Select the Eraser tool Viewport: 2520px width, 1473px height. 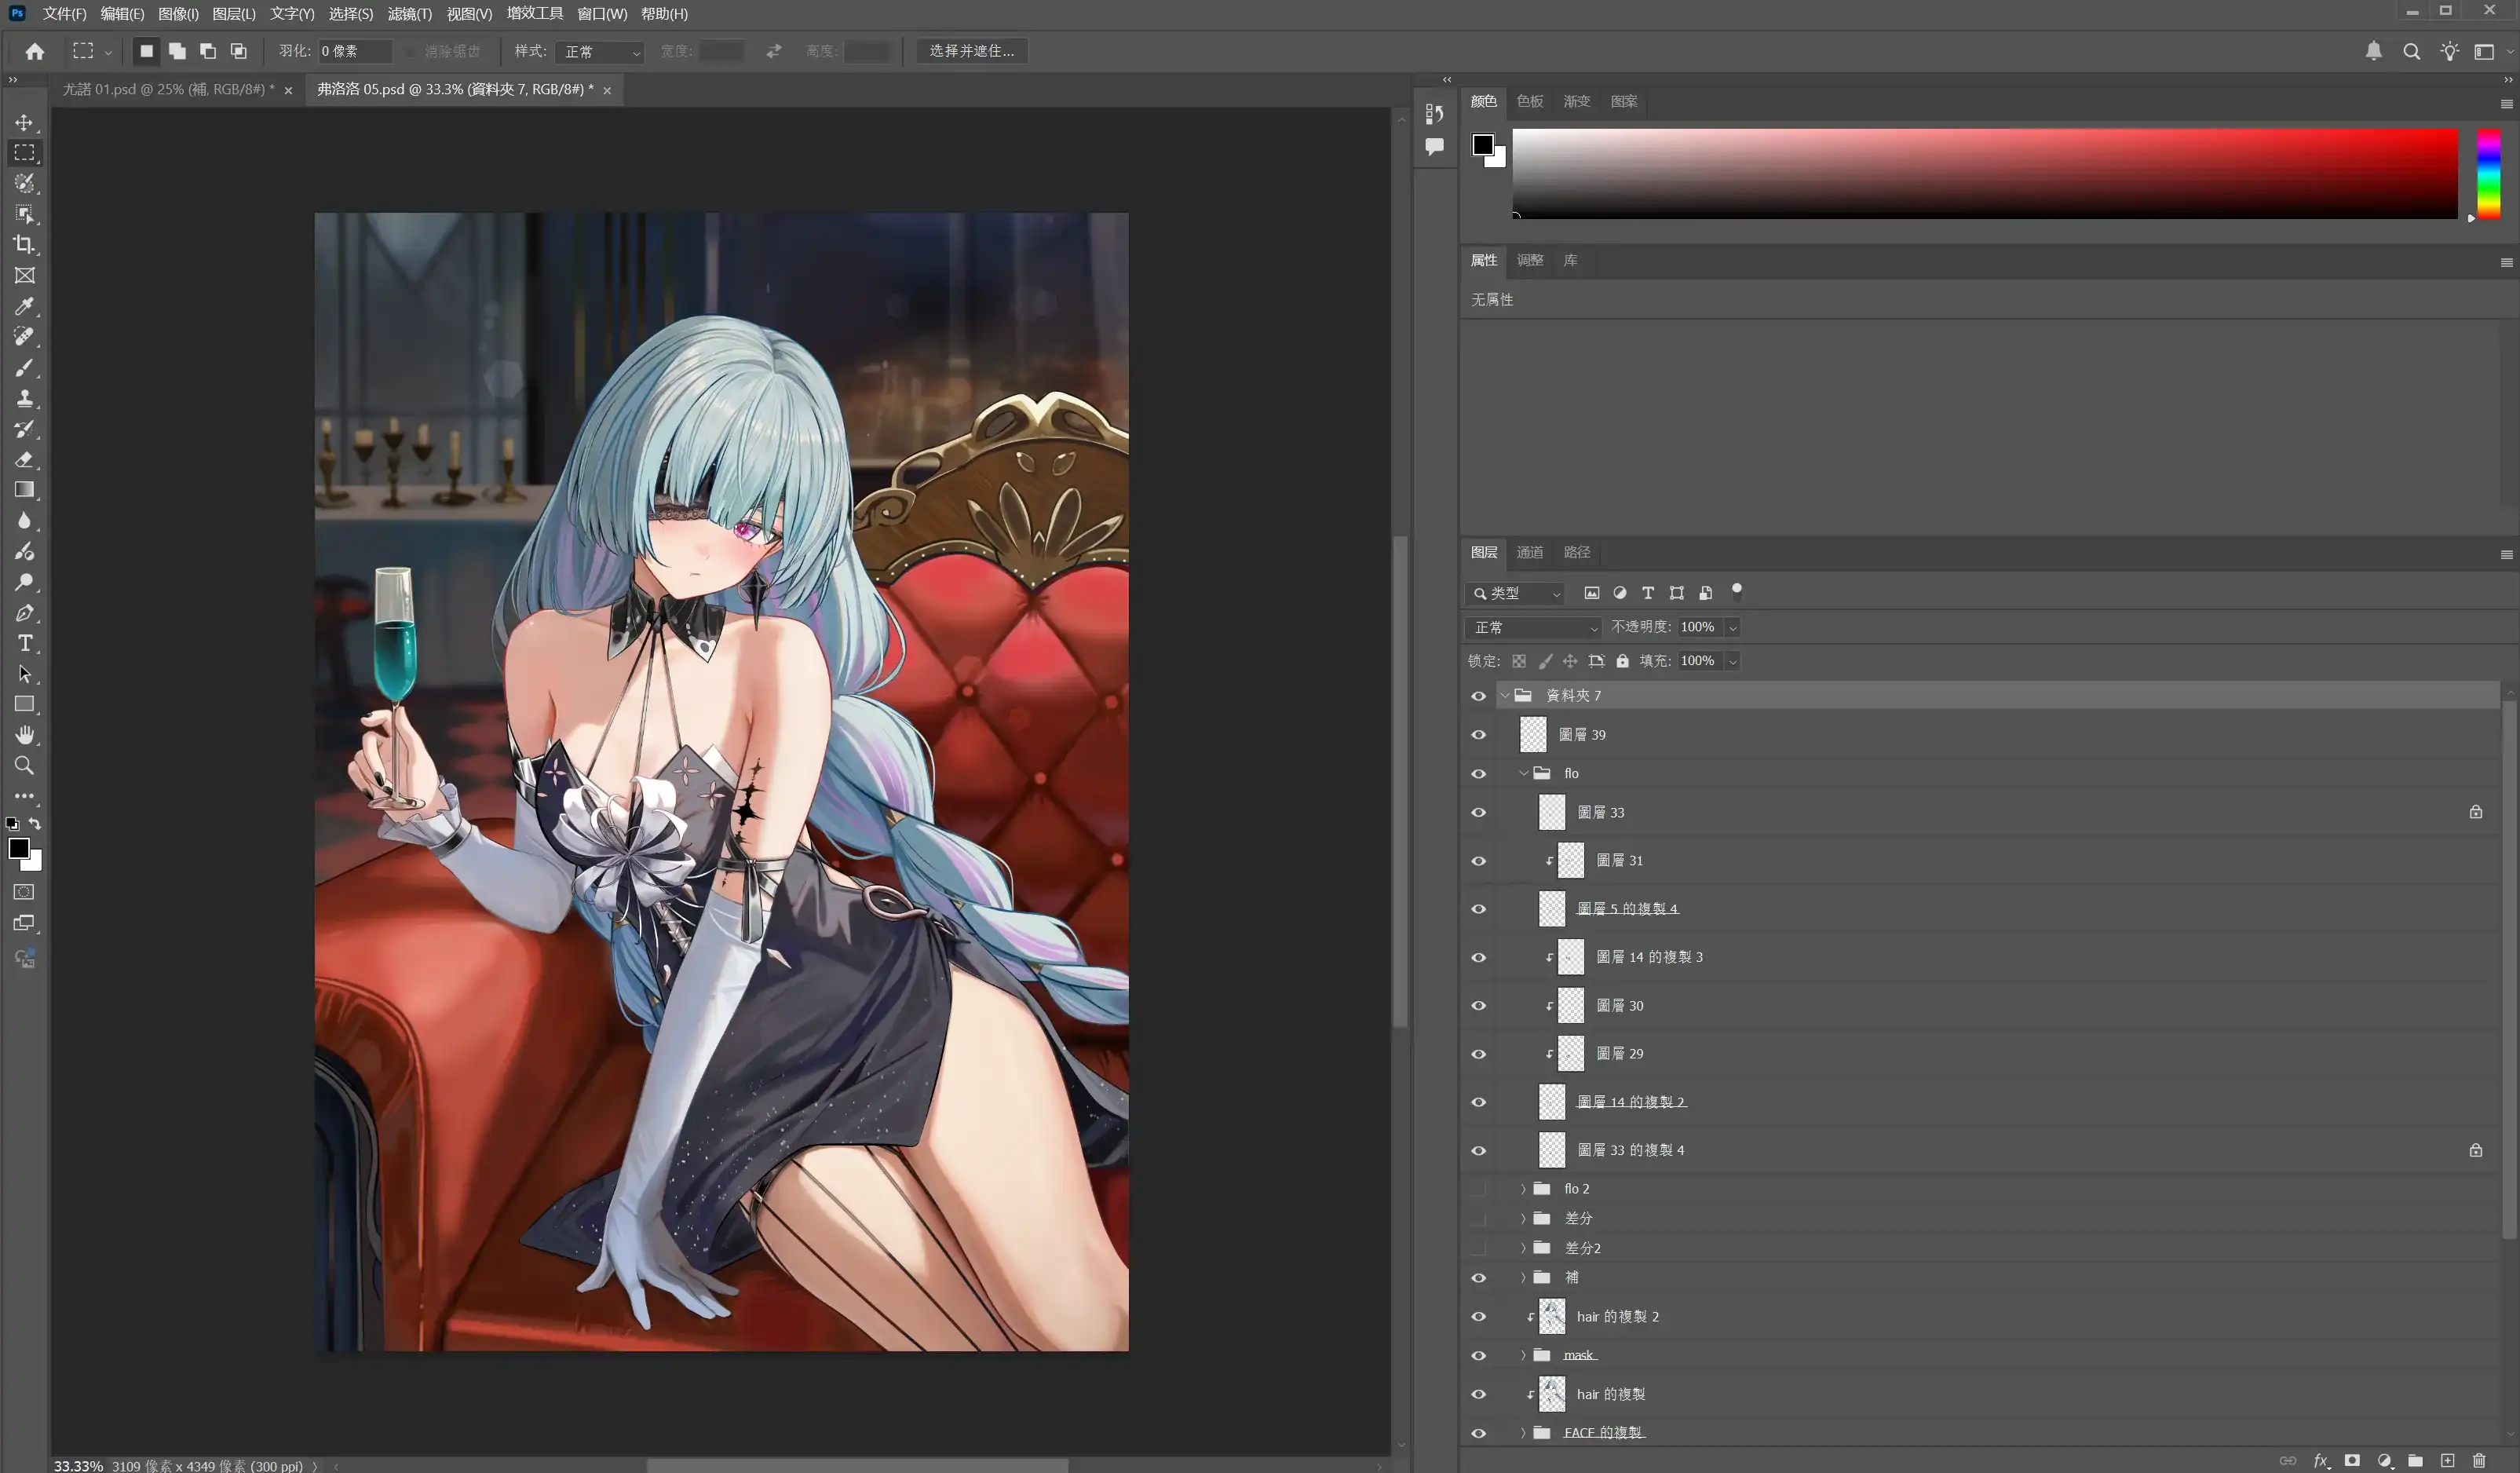click(x=24, y=460)
